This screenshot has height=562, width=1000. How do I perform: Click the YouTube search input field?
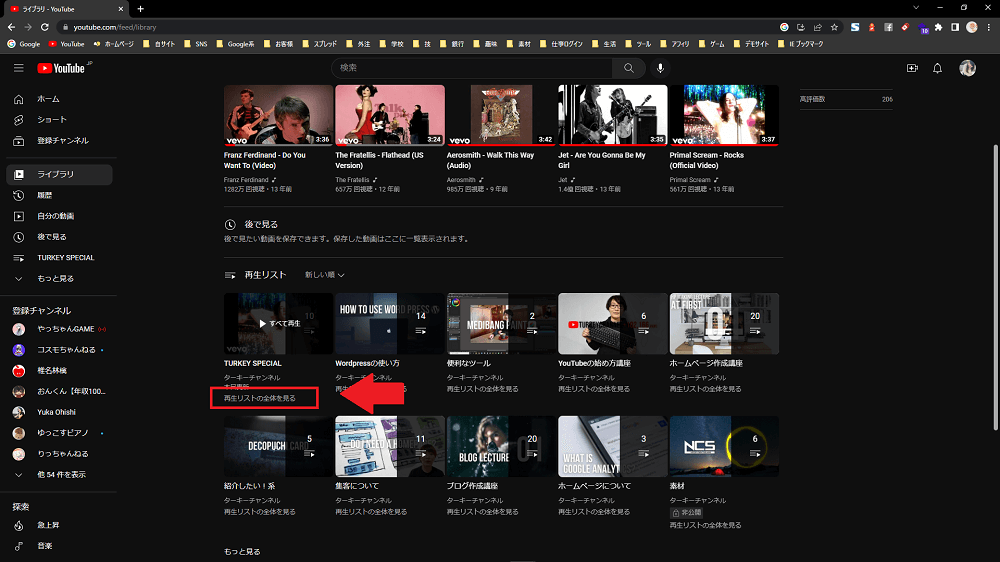(472, 68)
